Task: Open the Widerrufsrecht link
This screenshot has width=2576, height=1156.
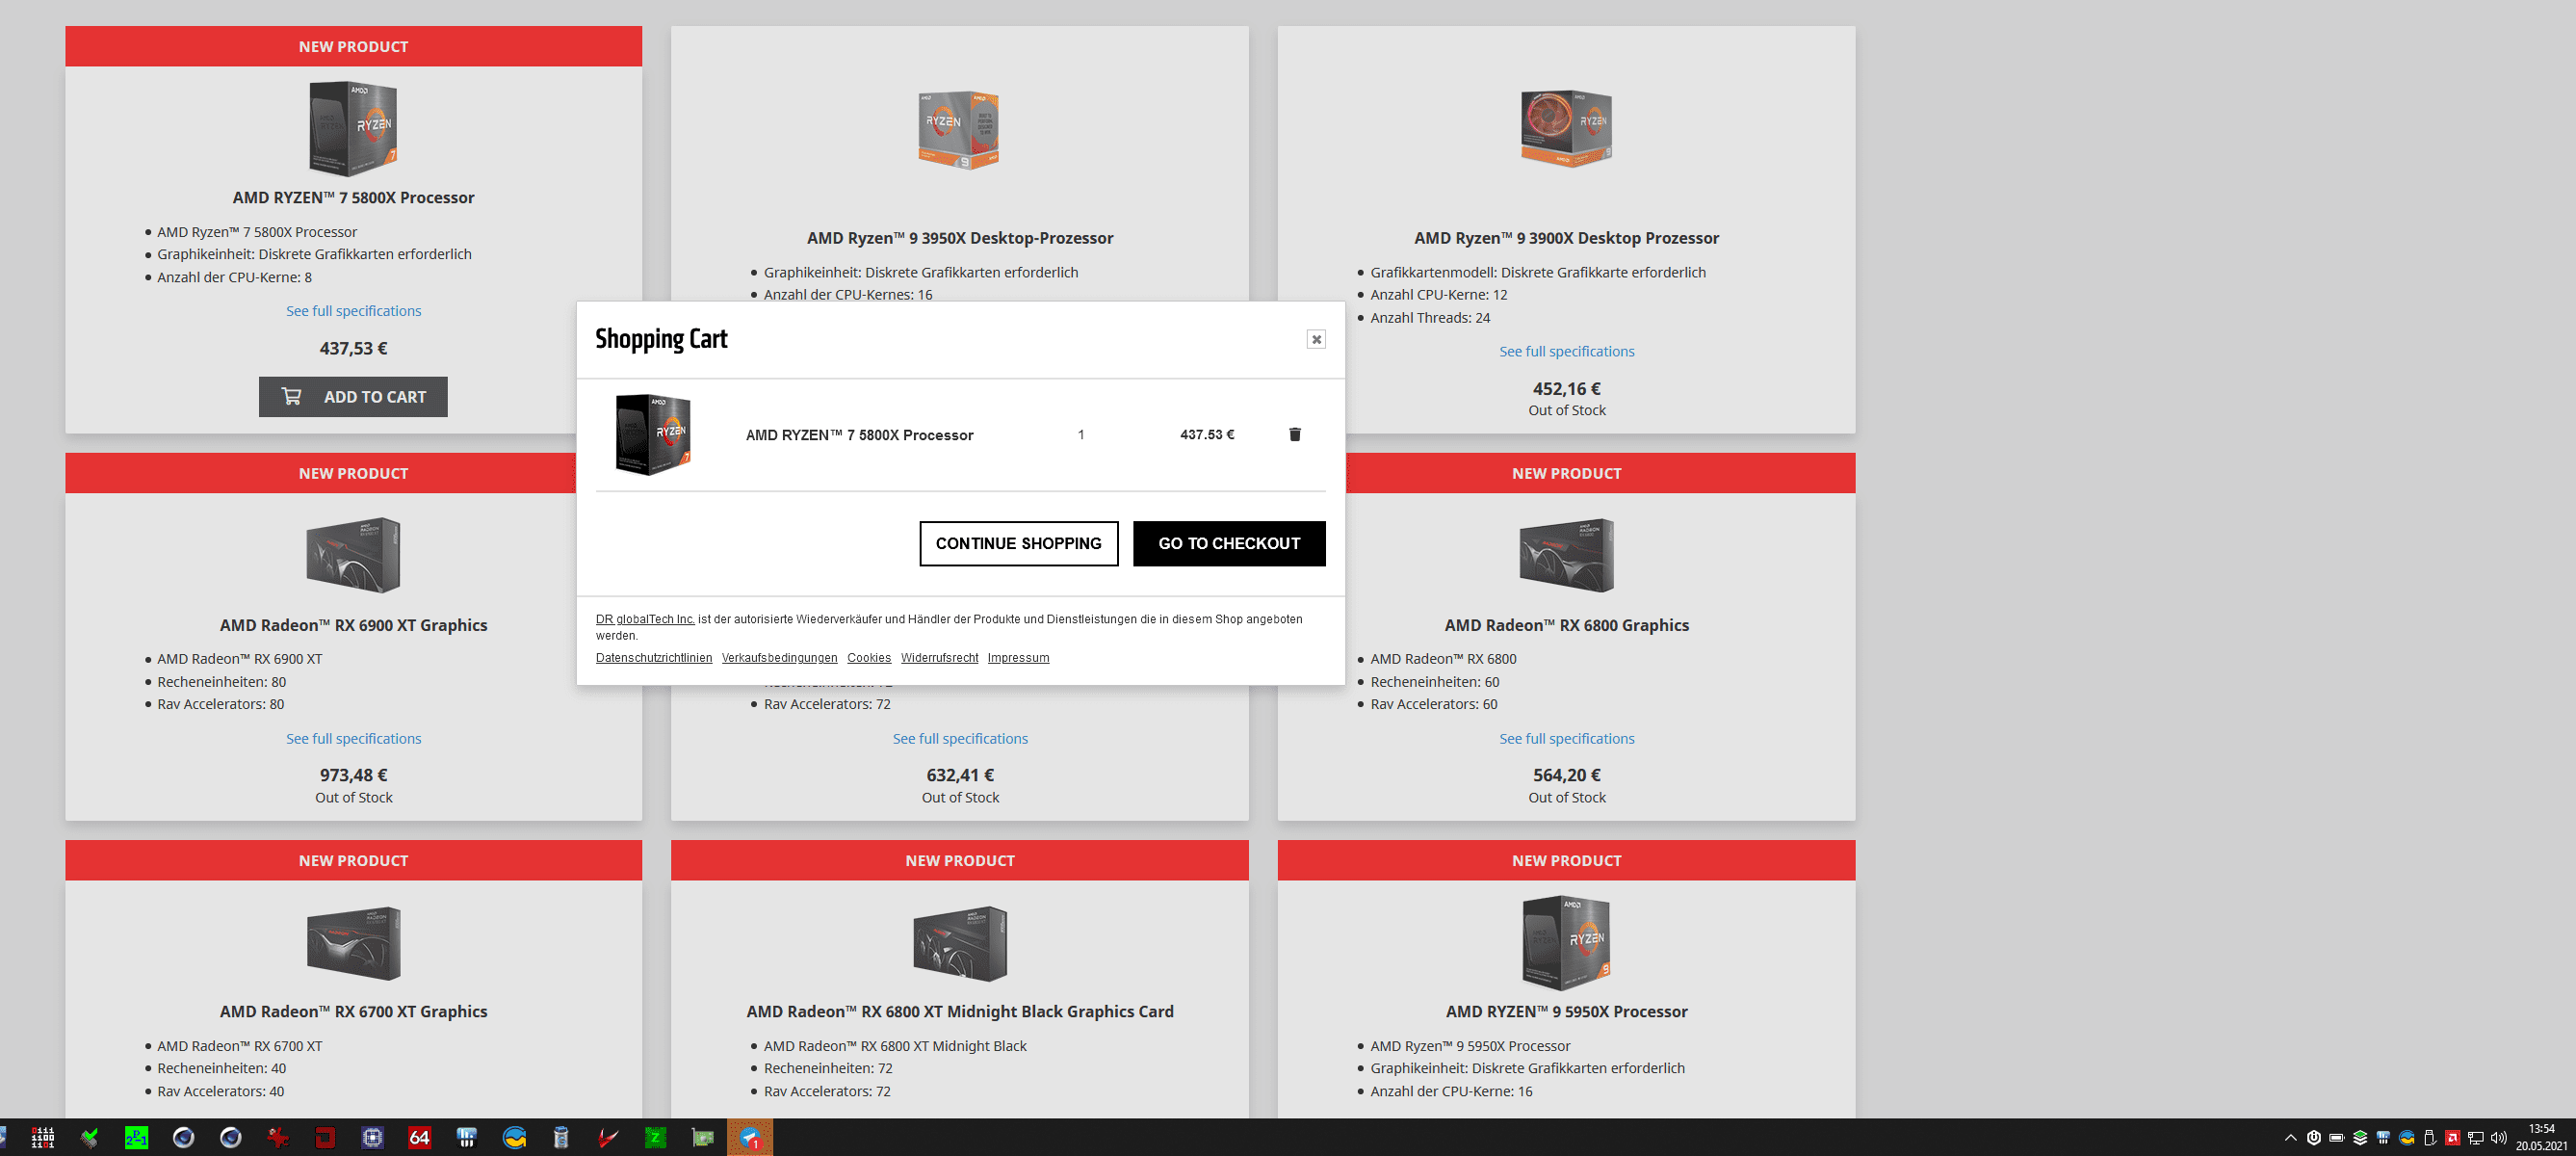Action: [x=939, y=657]
